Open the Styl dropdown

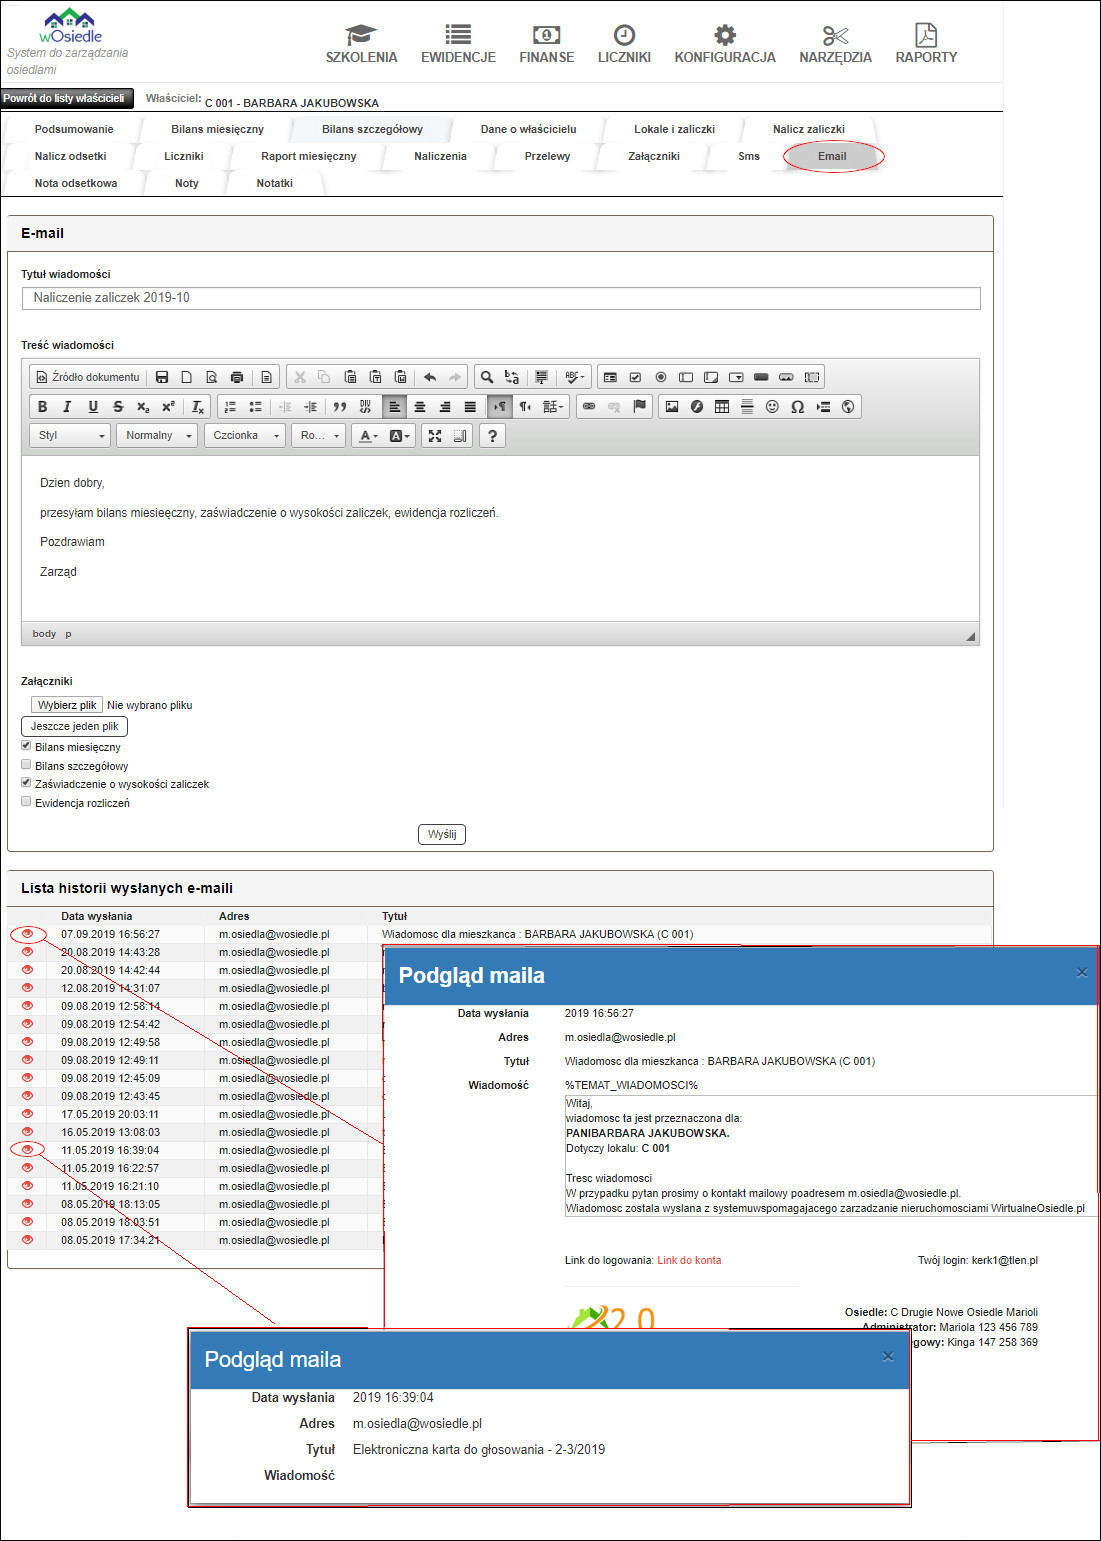70,436
